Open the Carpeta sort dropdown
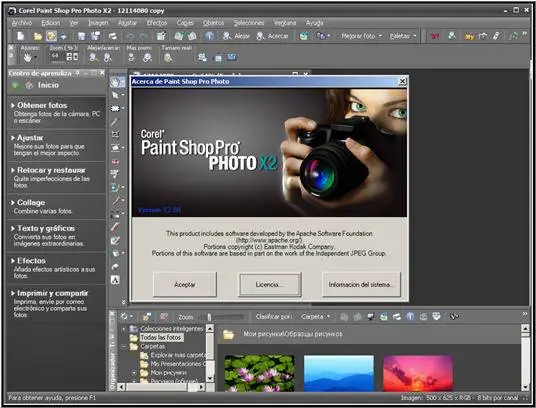Viewport: 536px width, 408px height. (315, 317)
